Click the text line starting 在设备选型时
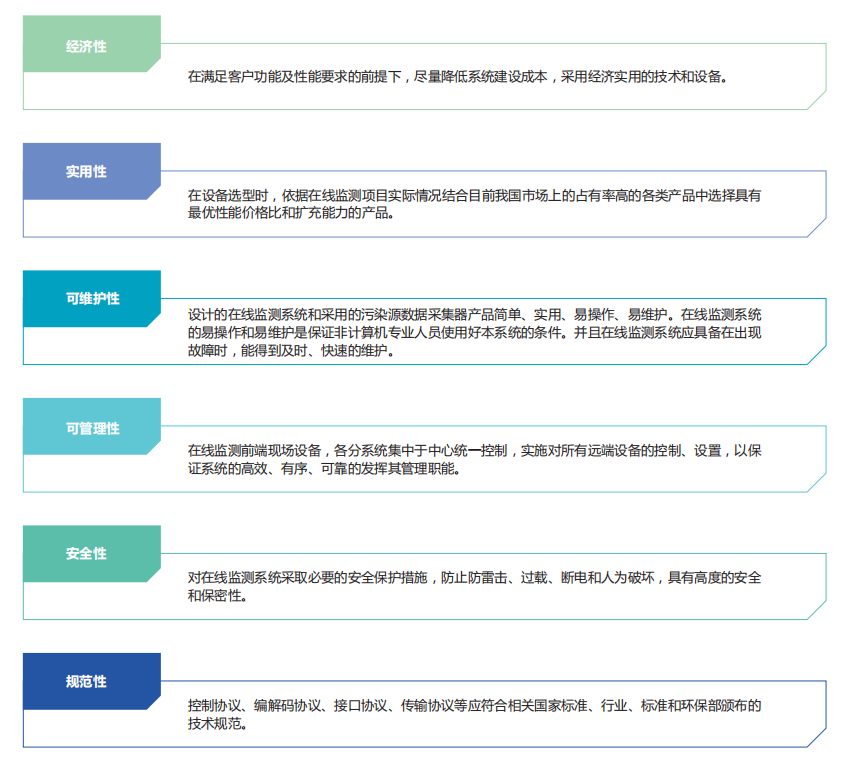The width and height of the screenshot is (850, 778). 474,195
